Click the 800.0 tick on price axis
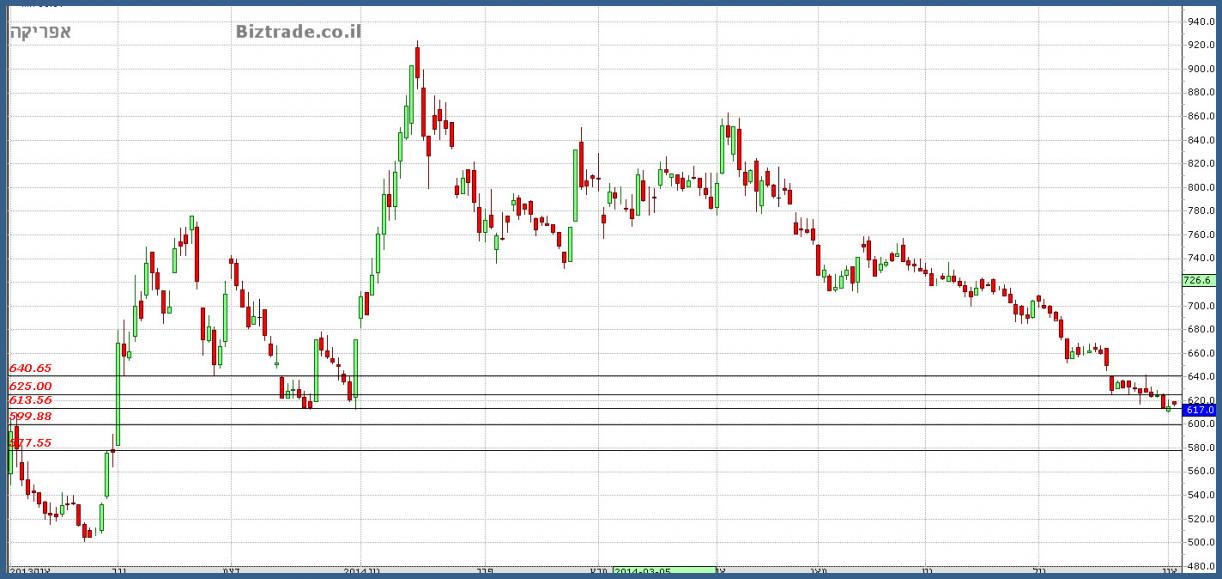The image size is (1222, 579). point(1200,187)
